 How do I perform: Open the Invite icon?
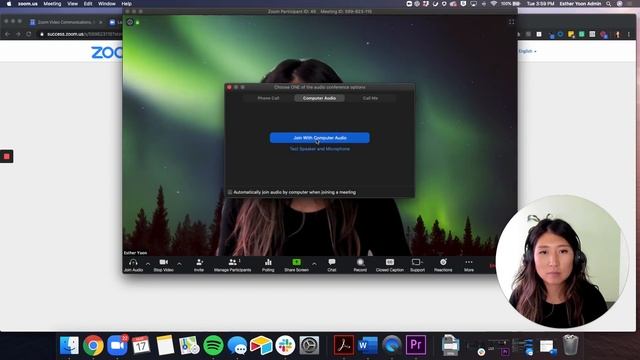199,265
